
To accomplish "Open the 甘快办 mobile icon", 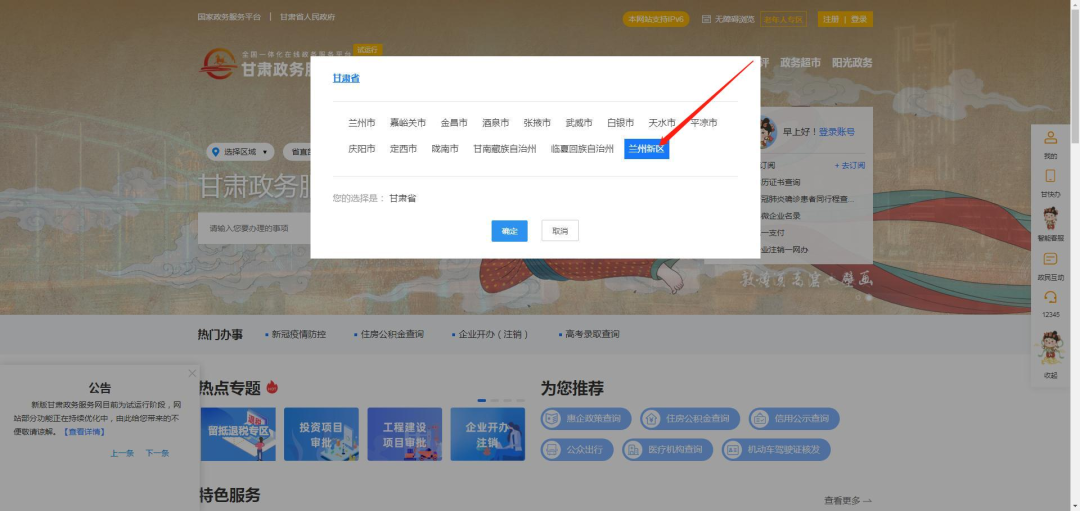I will [x=1050, y=176].
